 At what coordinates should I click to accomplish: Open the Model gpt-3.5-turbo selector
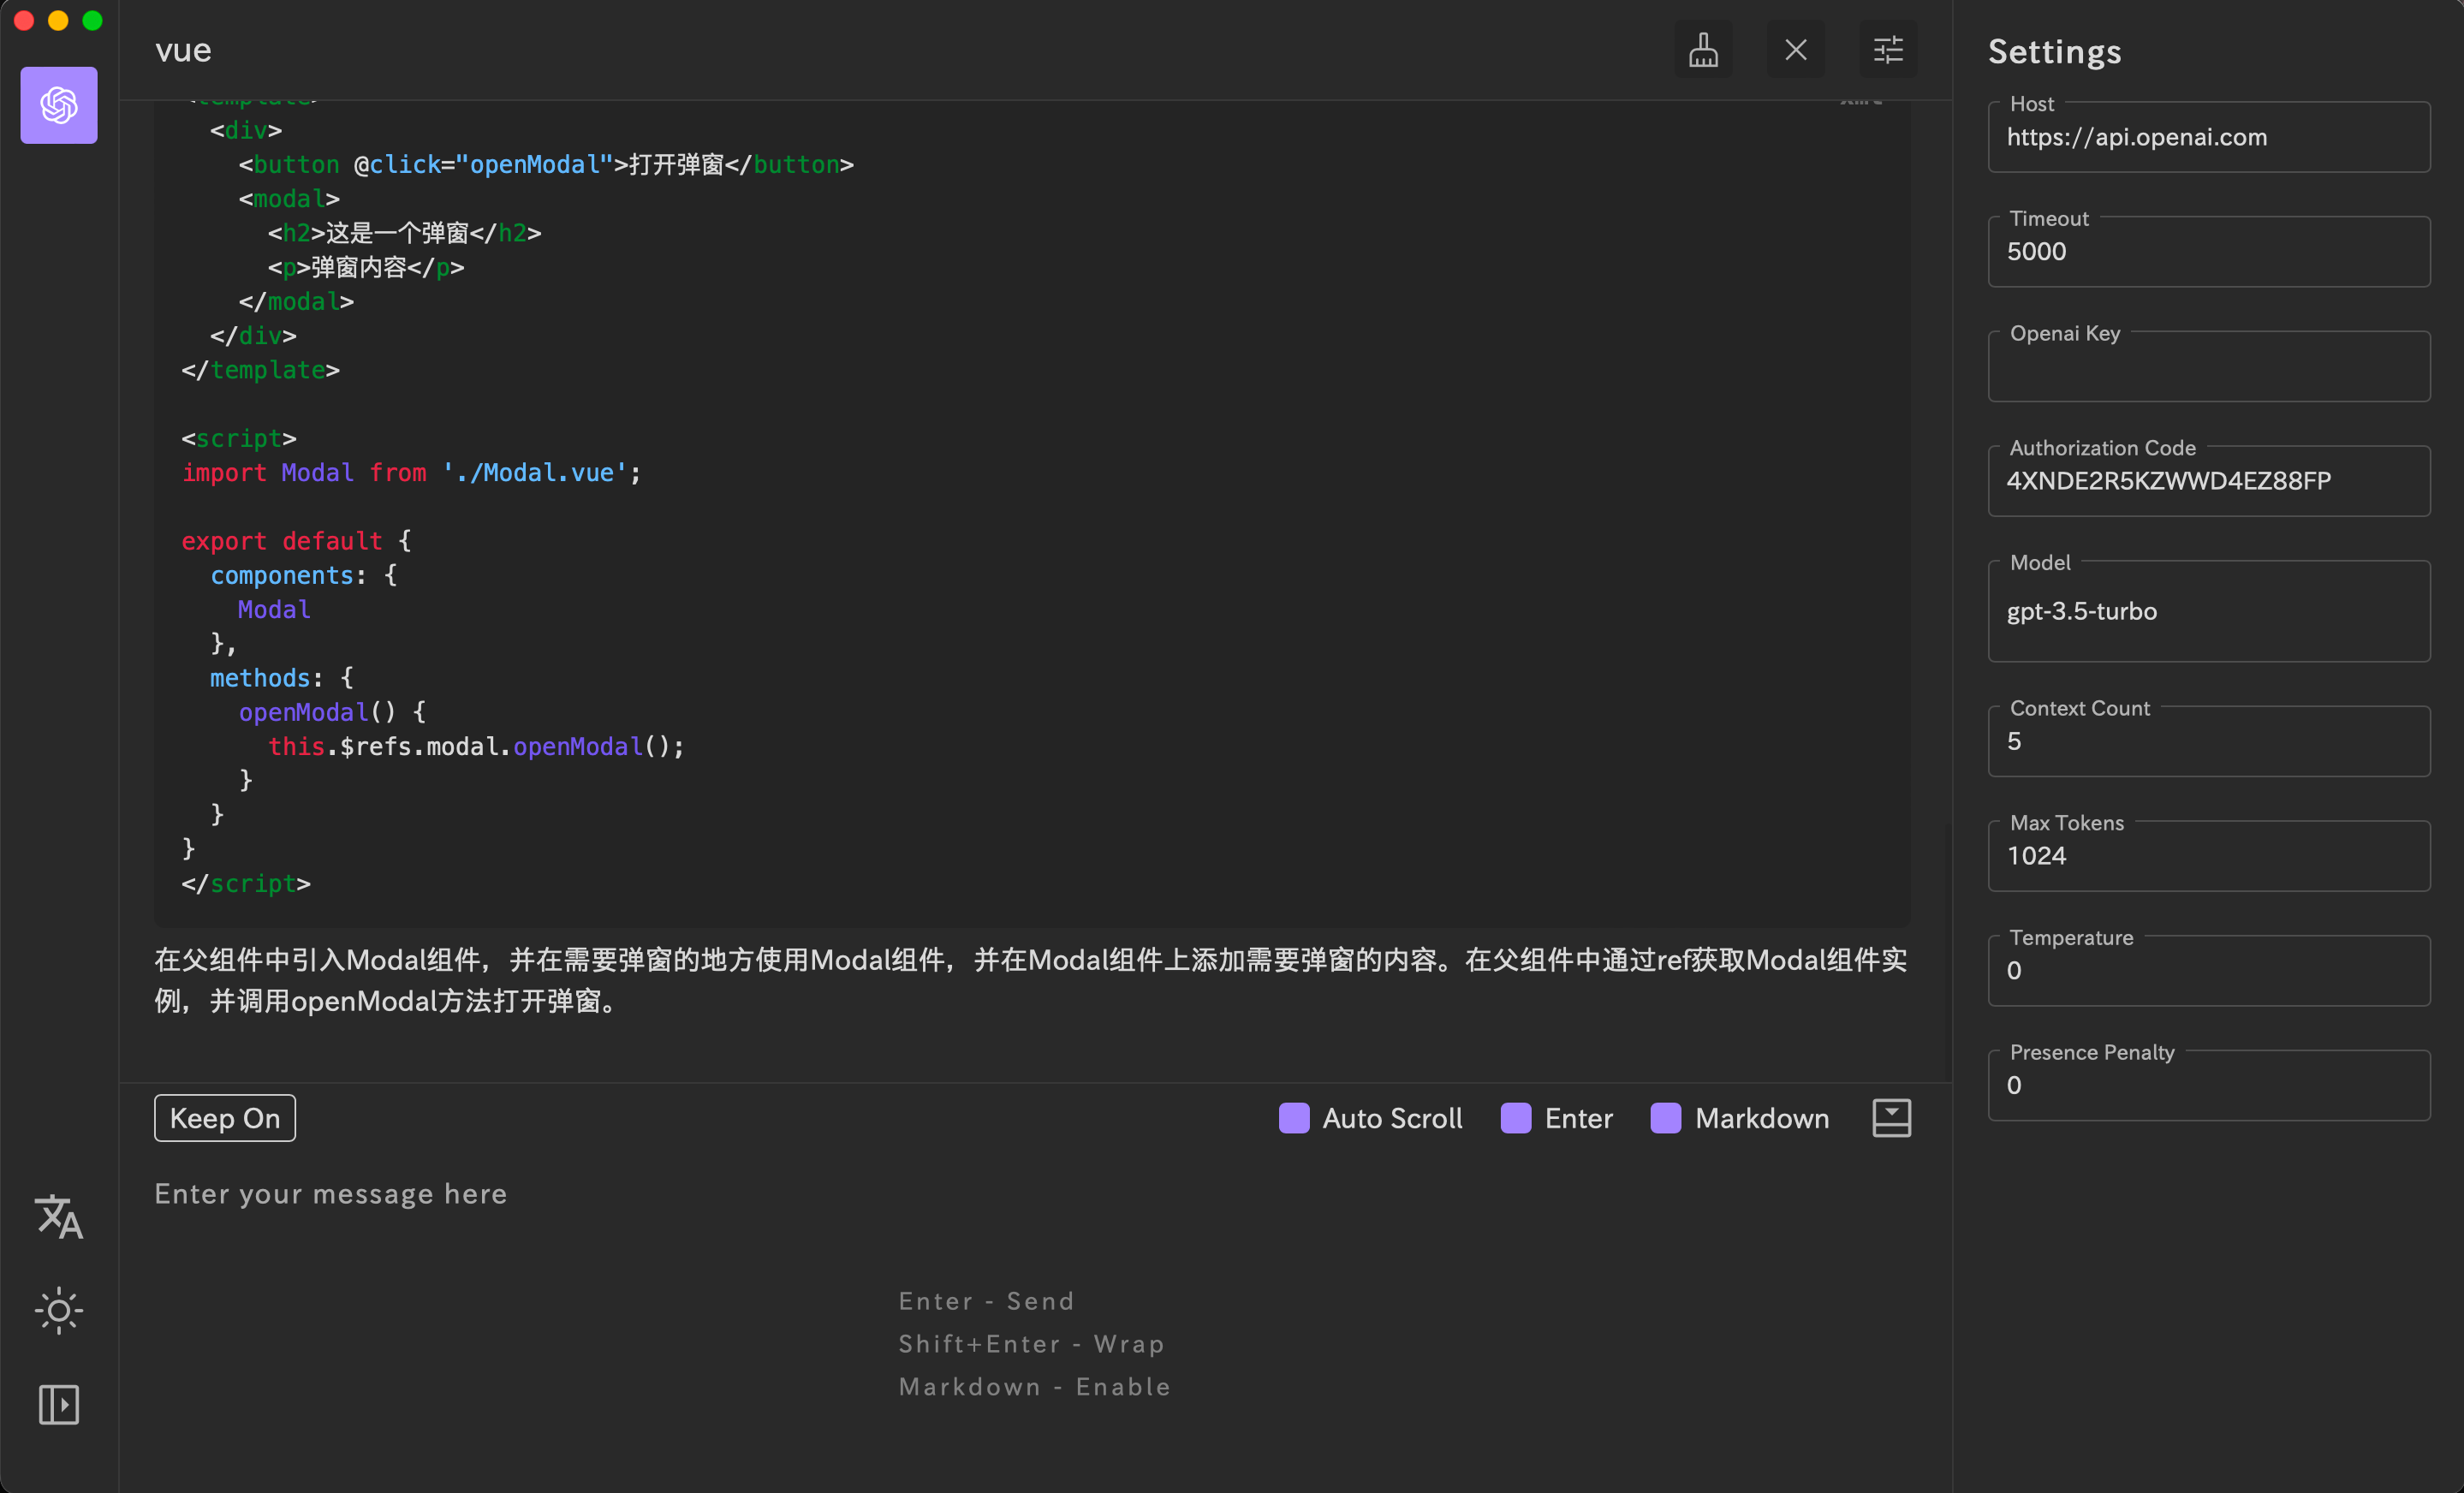point(2208,611)
